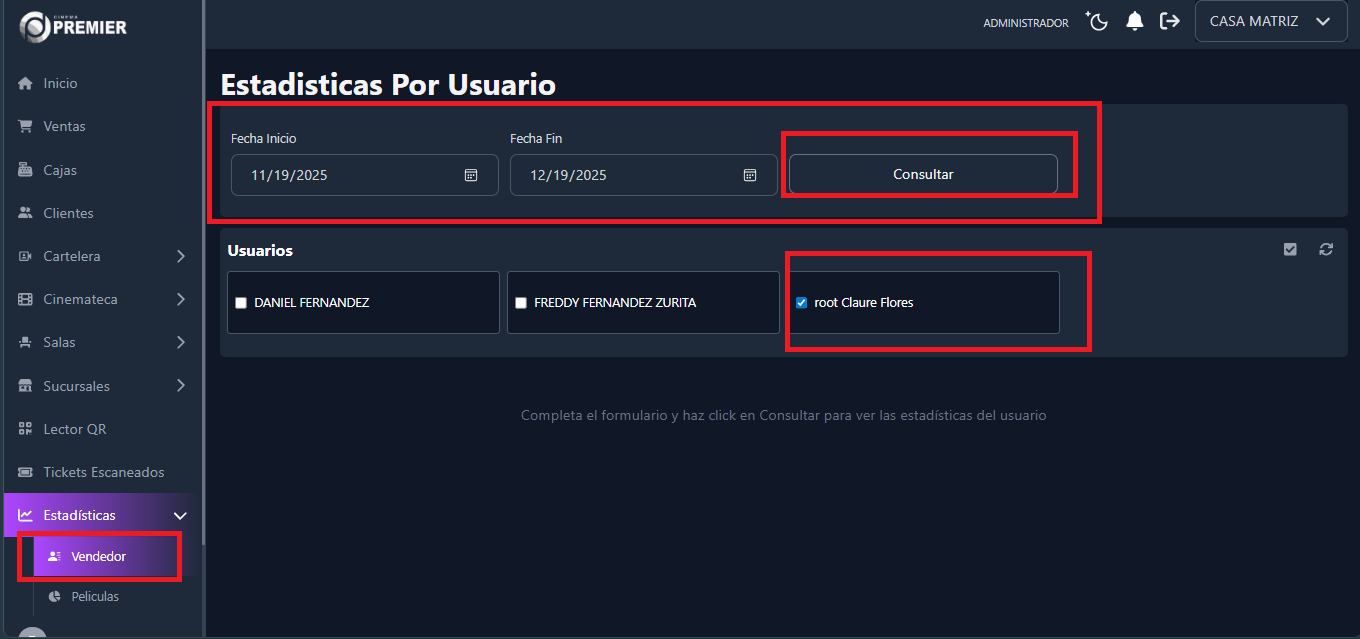Uncheck the root Claure Flores user
The image size is (1360, 639).
(x=801, y=302)
